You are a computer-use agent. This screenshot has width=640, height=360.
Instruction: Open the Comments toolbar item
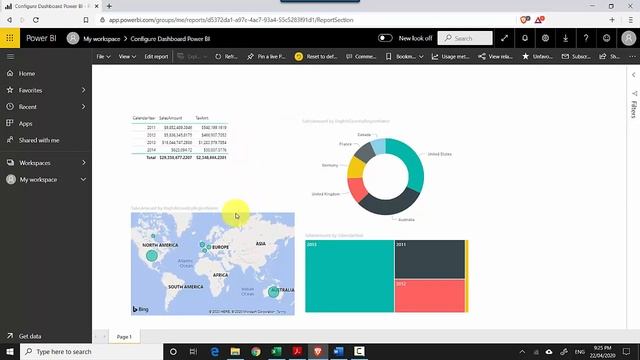pyautogui.click(x=361, y=56)
